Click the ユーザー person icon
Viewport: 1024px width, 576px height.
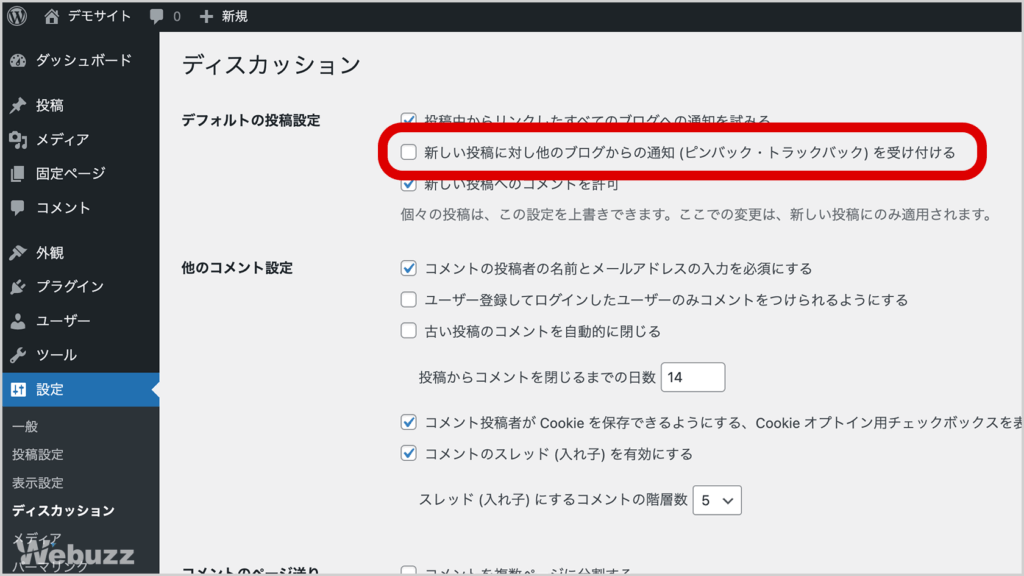[18, 321]
